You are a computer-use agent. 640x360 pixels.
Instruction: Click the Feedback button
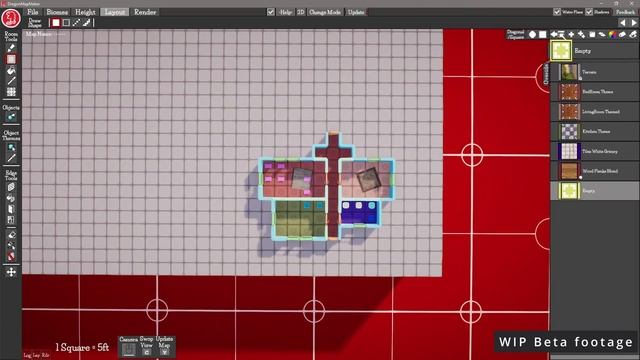(x=625, y=12)
